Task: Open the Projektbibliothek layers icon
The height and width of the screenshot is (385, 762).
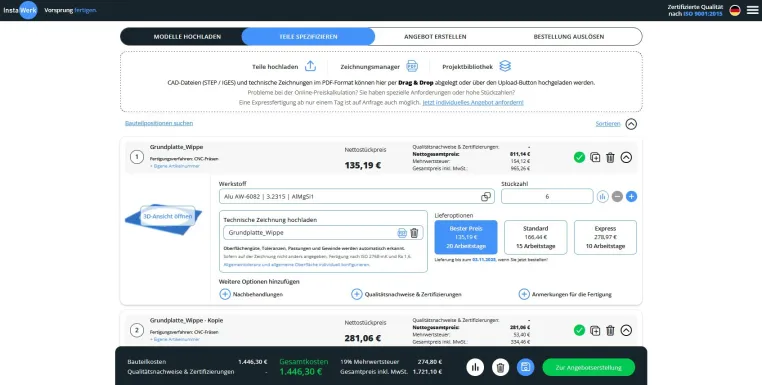Action: coord(505,66)
